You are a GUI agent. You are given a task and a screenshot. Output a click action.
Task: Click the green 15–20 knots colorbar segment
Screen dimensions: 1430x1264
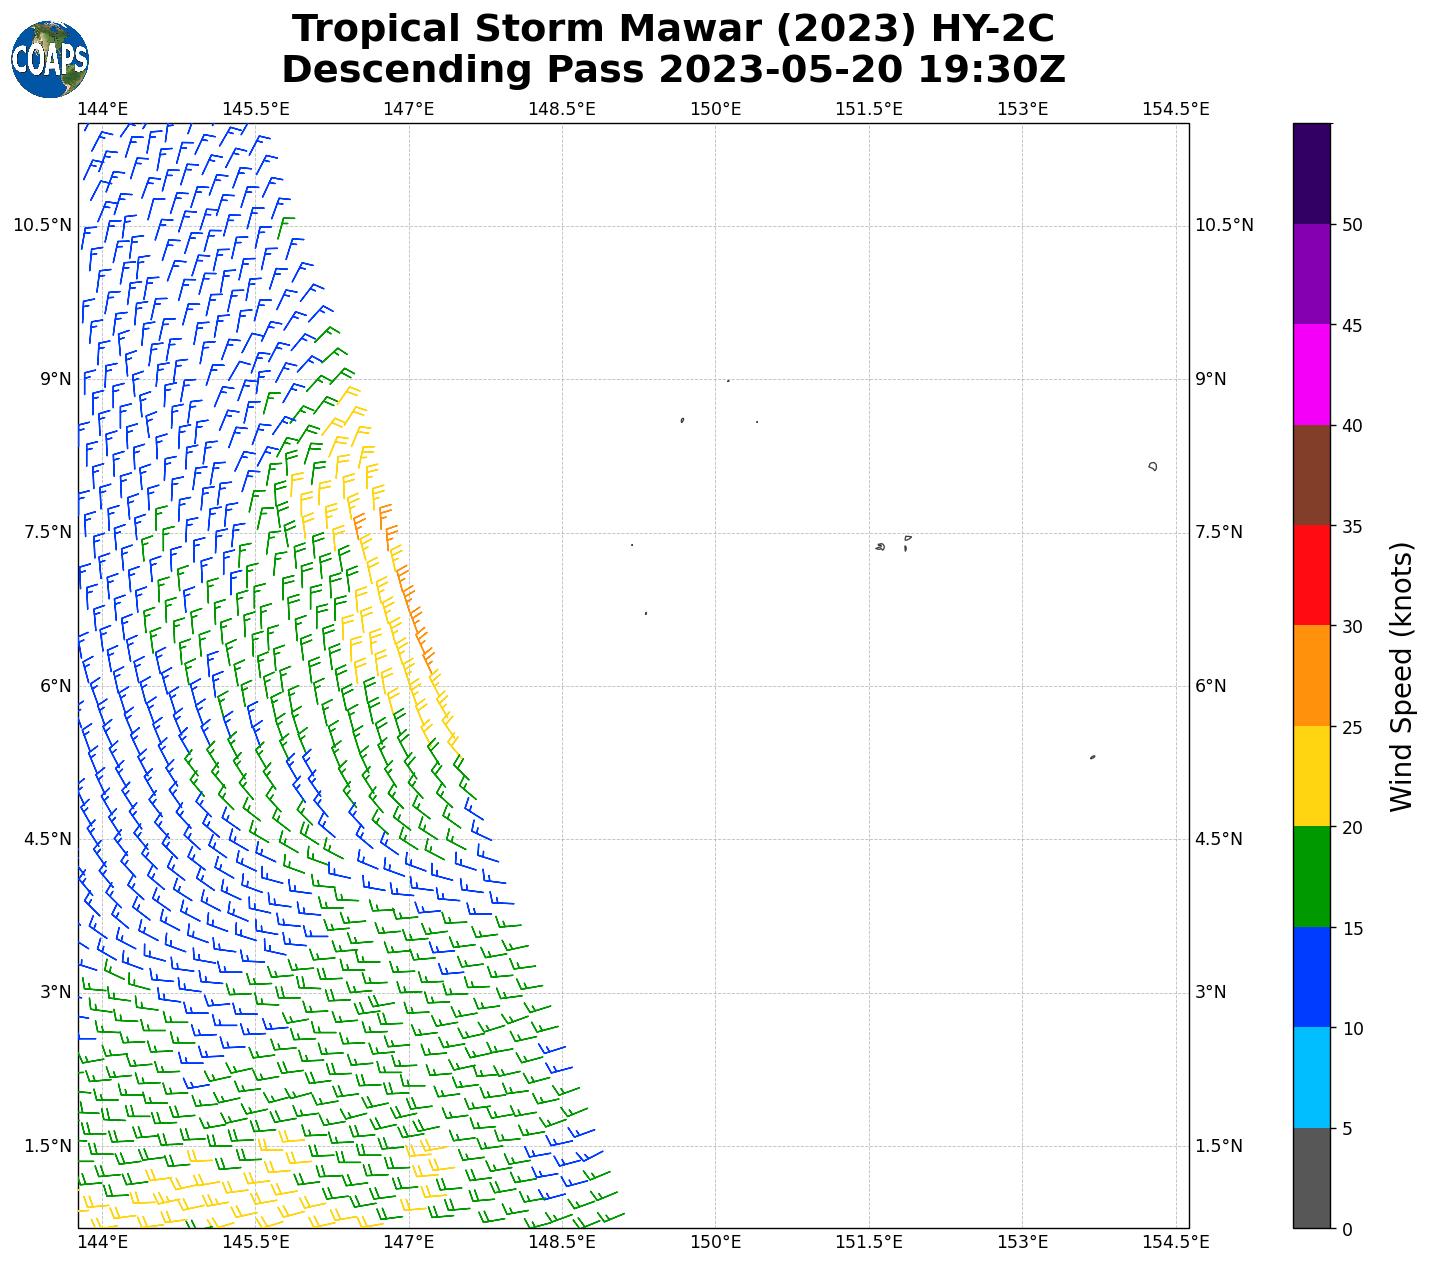pos(1311,877)
